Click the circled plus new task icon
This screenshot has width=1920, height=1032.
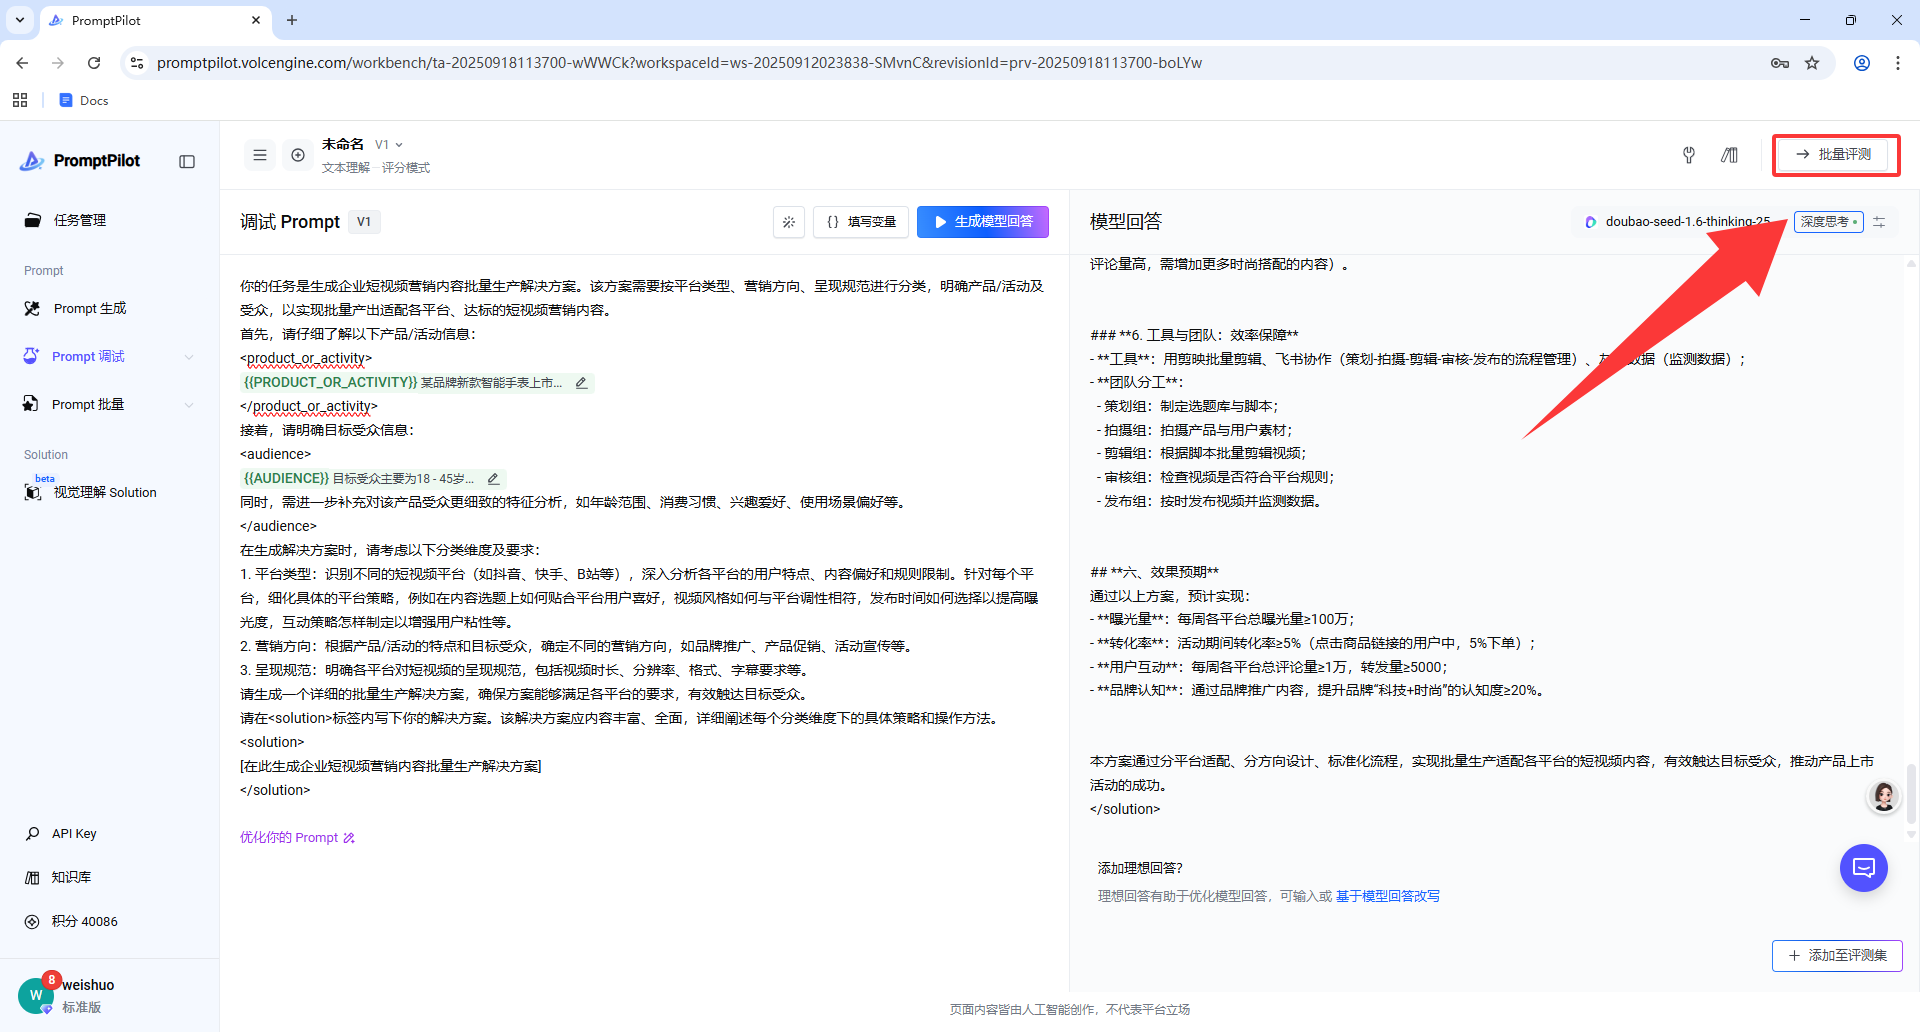pos(298,155)
